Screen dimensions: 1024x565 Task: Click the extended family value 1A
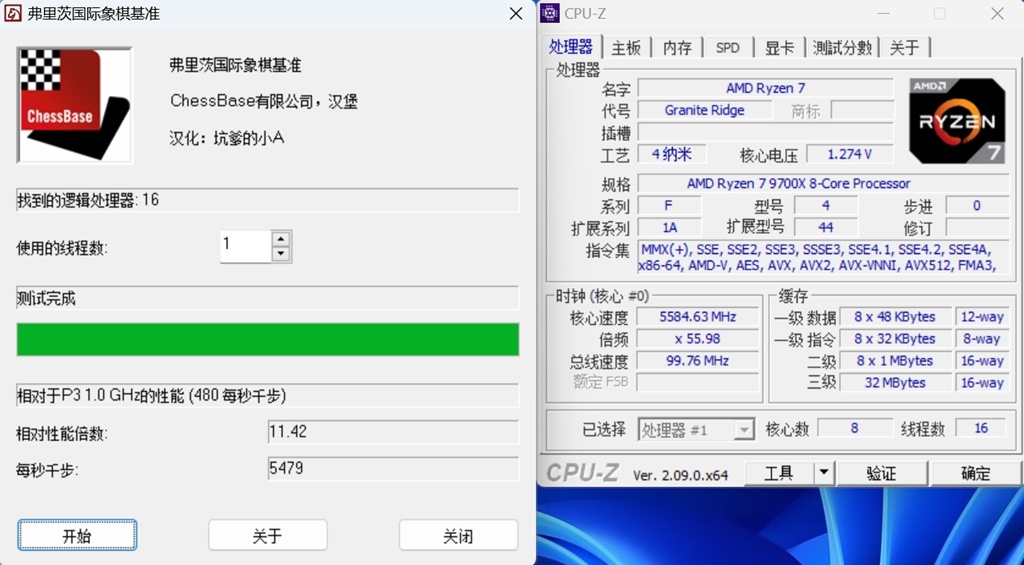click(669, 227)
